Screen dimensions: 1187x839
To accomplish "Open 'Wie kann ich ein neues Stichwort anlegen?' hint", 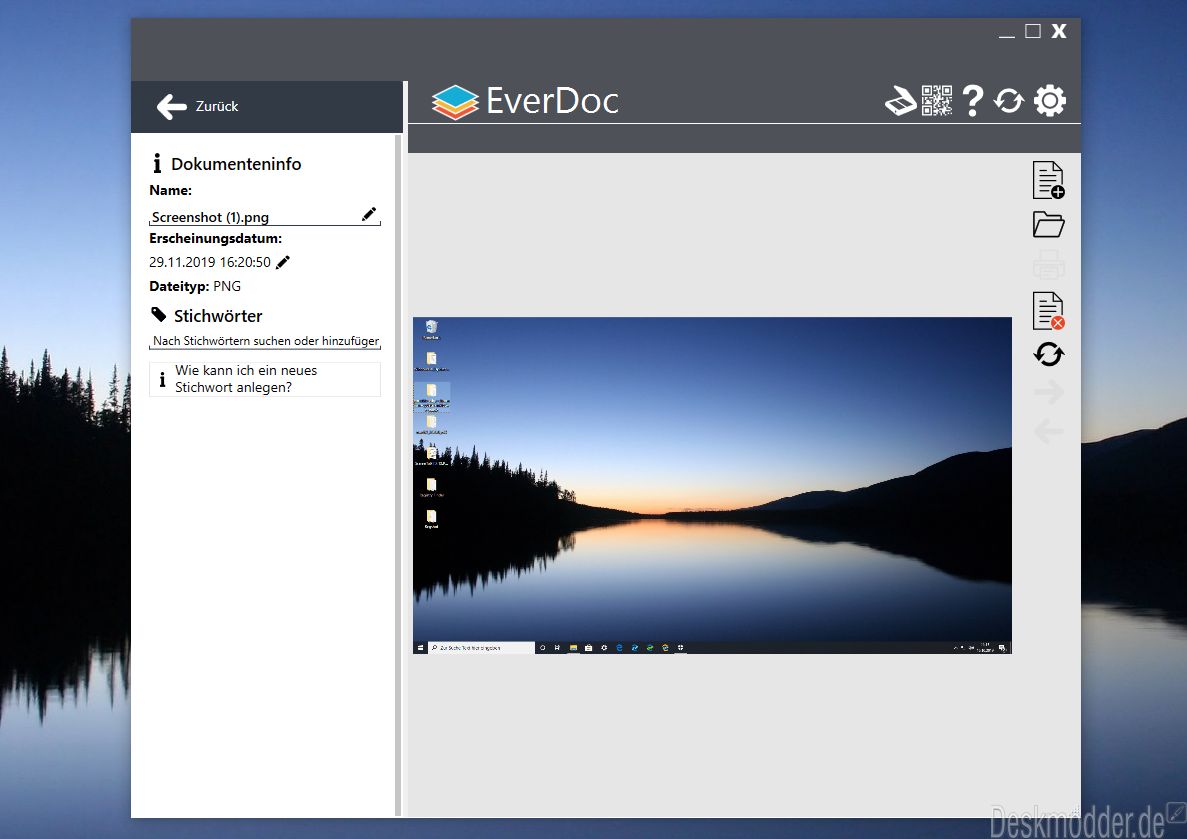I will coord(264,379).
